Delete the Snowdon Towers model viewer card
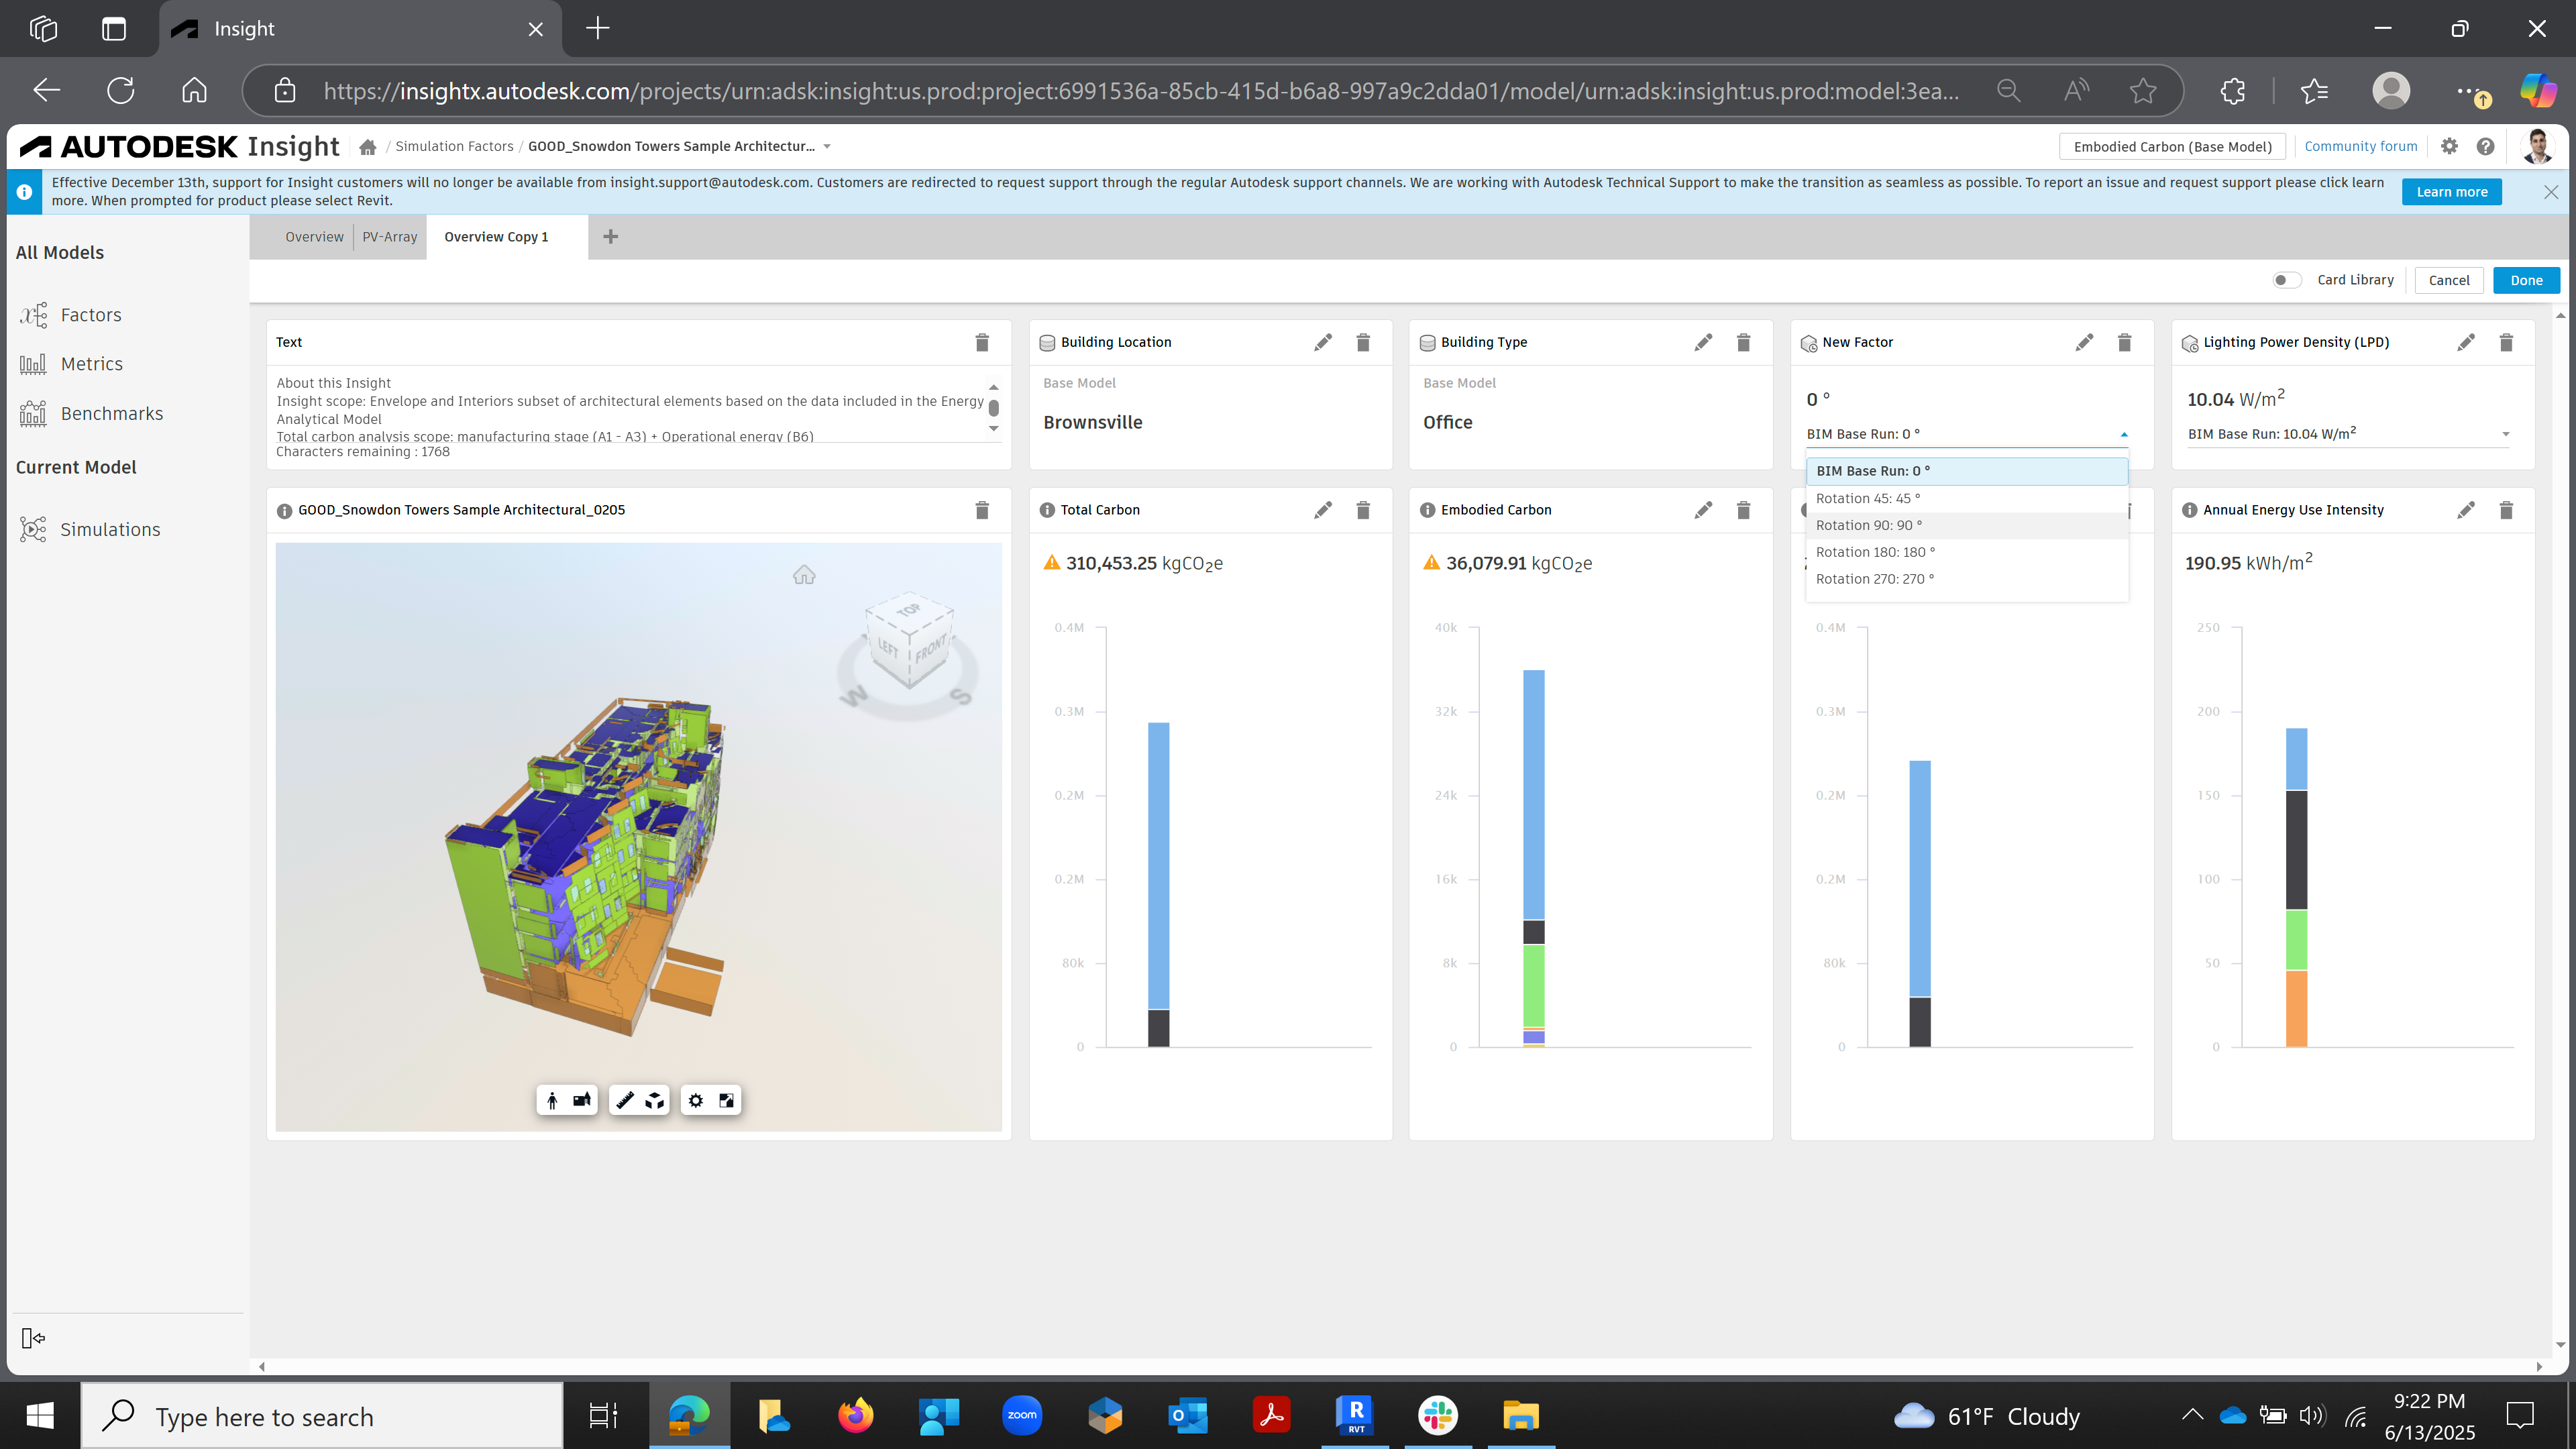 tap(982, 510)
